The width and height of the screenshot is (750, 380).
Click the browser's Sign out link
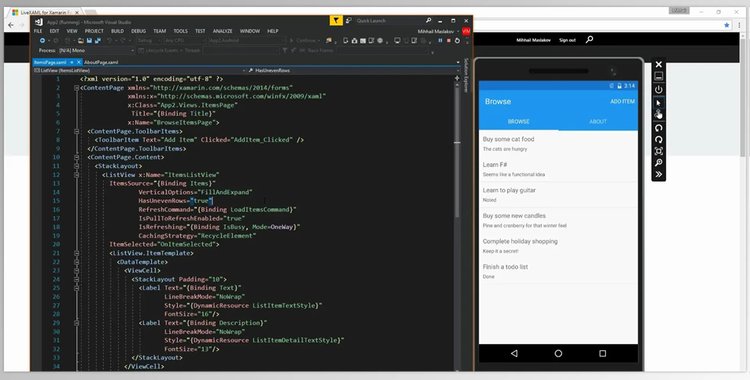click(567, 40)
